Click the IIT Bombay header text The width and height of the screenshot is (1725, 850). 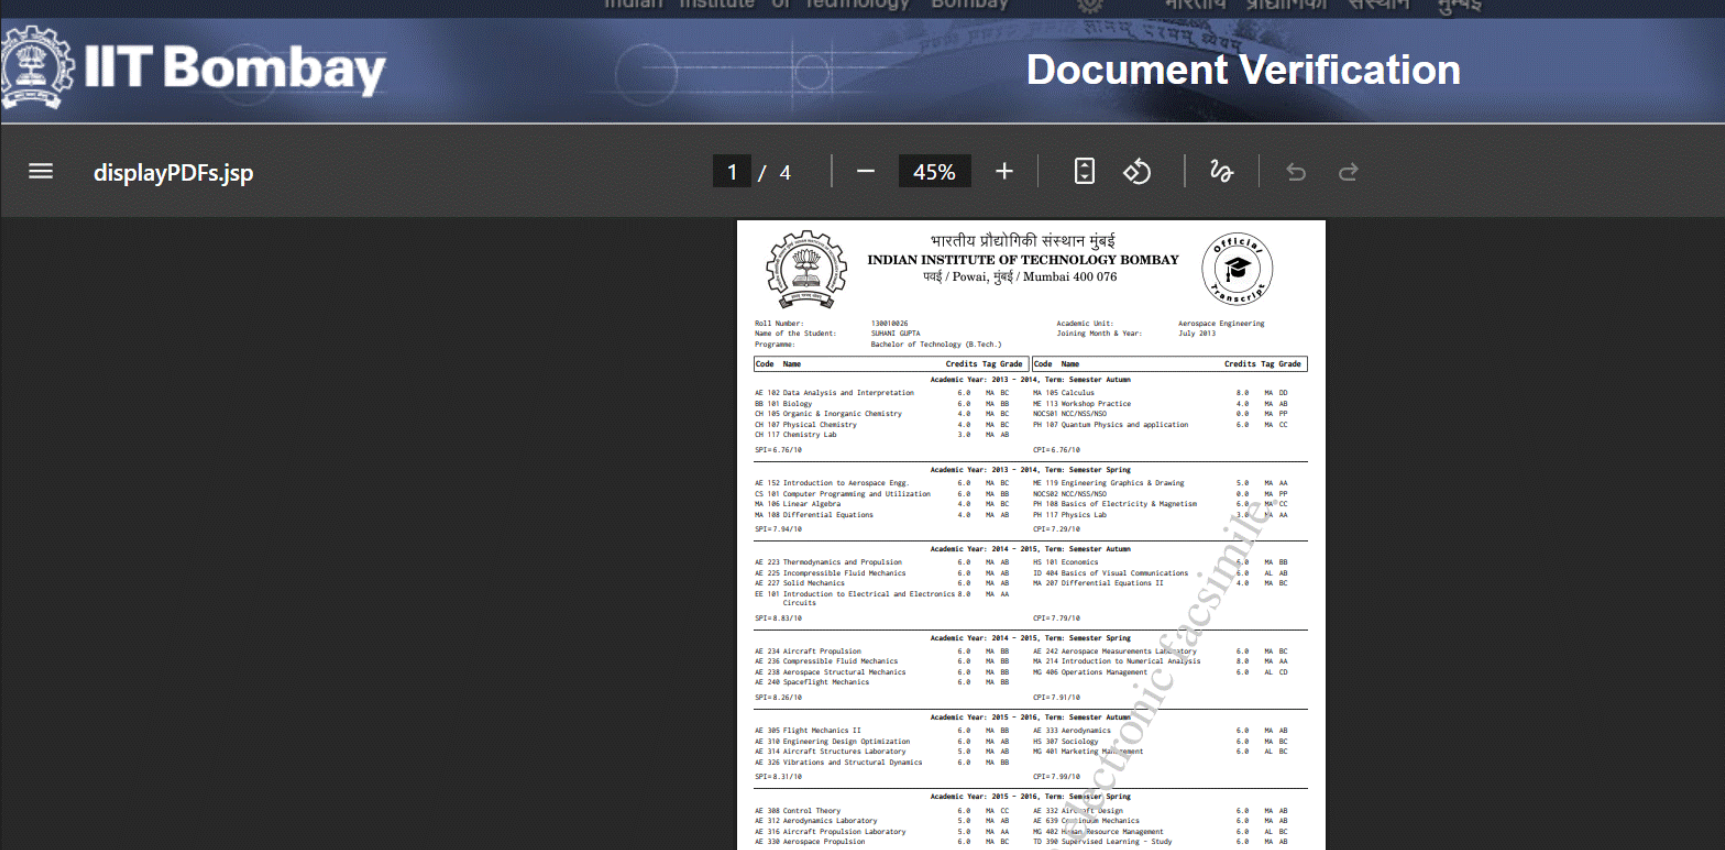[235, 68]
